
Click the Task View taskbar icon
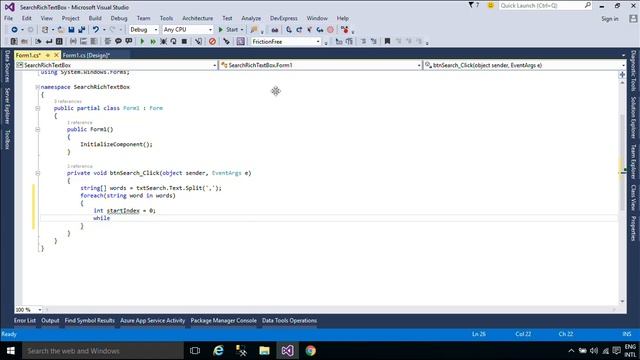(195, 351)
